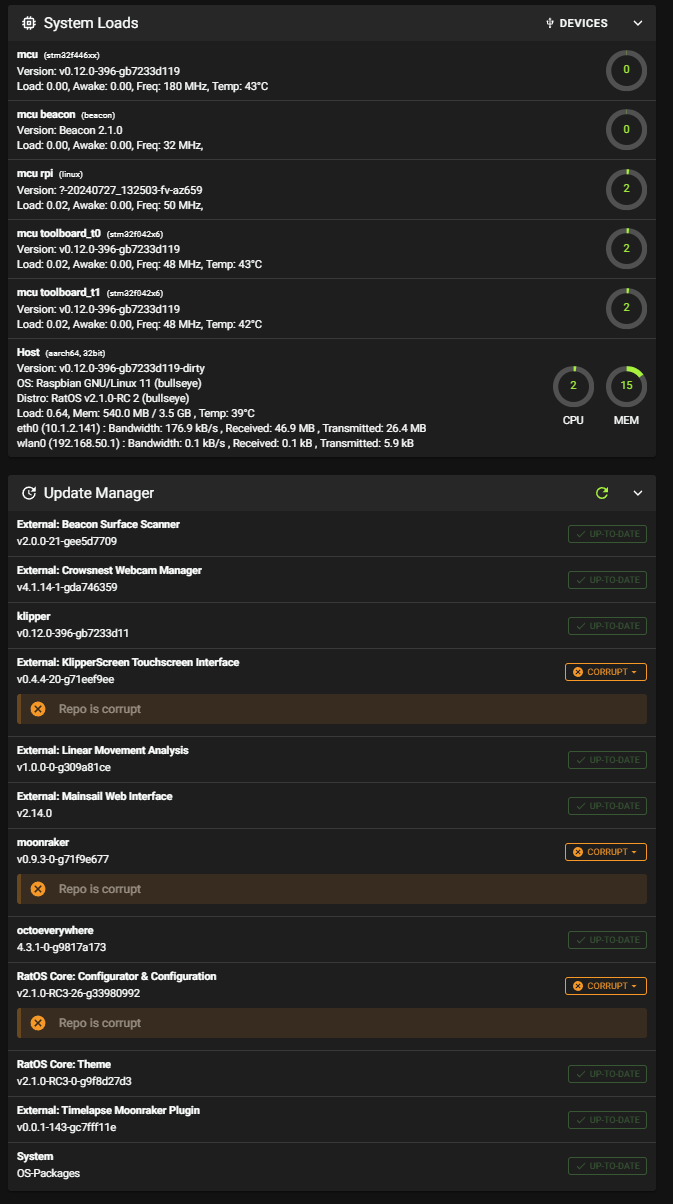The image size is (673, 1204).
Task: Click error icon in RatOS Configurator alert
Action: click(x=38, y=1023)
